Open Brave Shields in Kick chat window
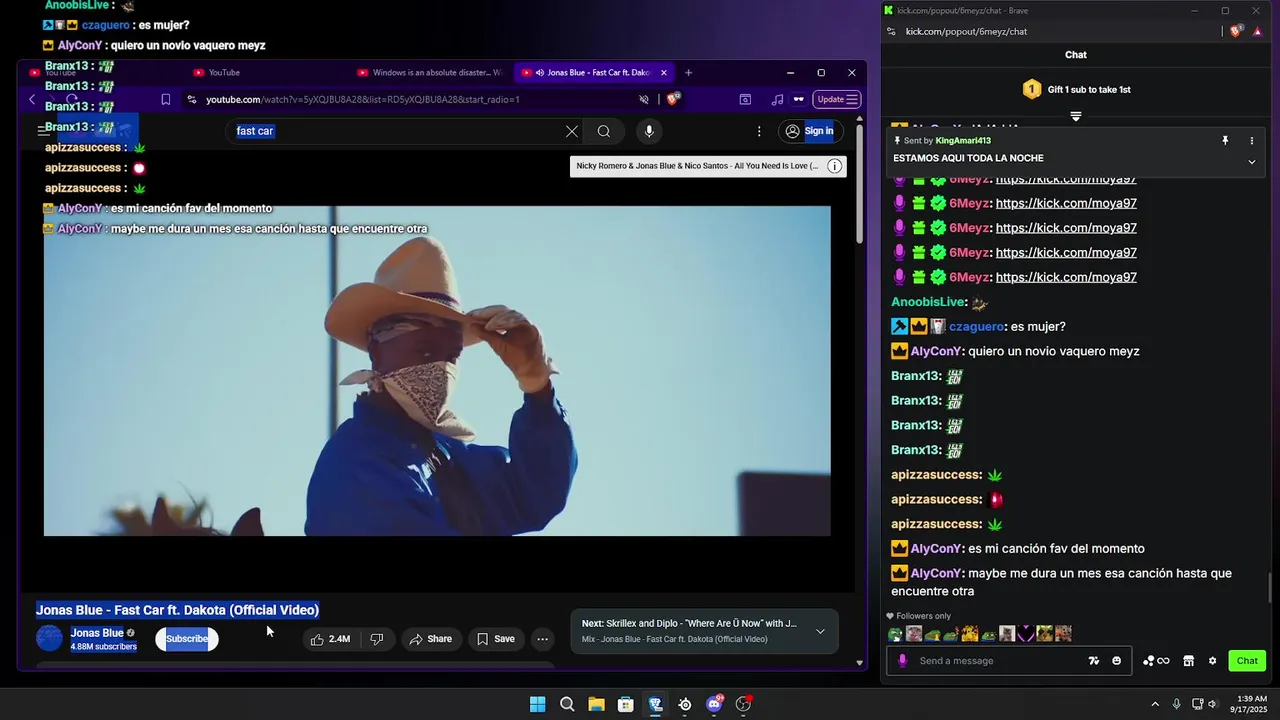Image resolution: width=1280 pixels, height=720 pixels. pos(1236,31)
